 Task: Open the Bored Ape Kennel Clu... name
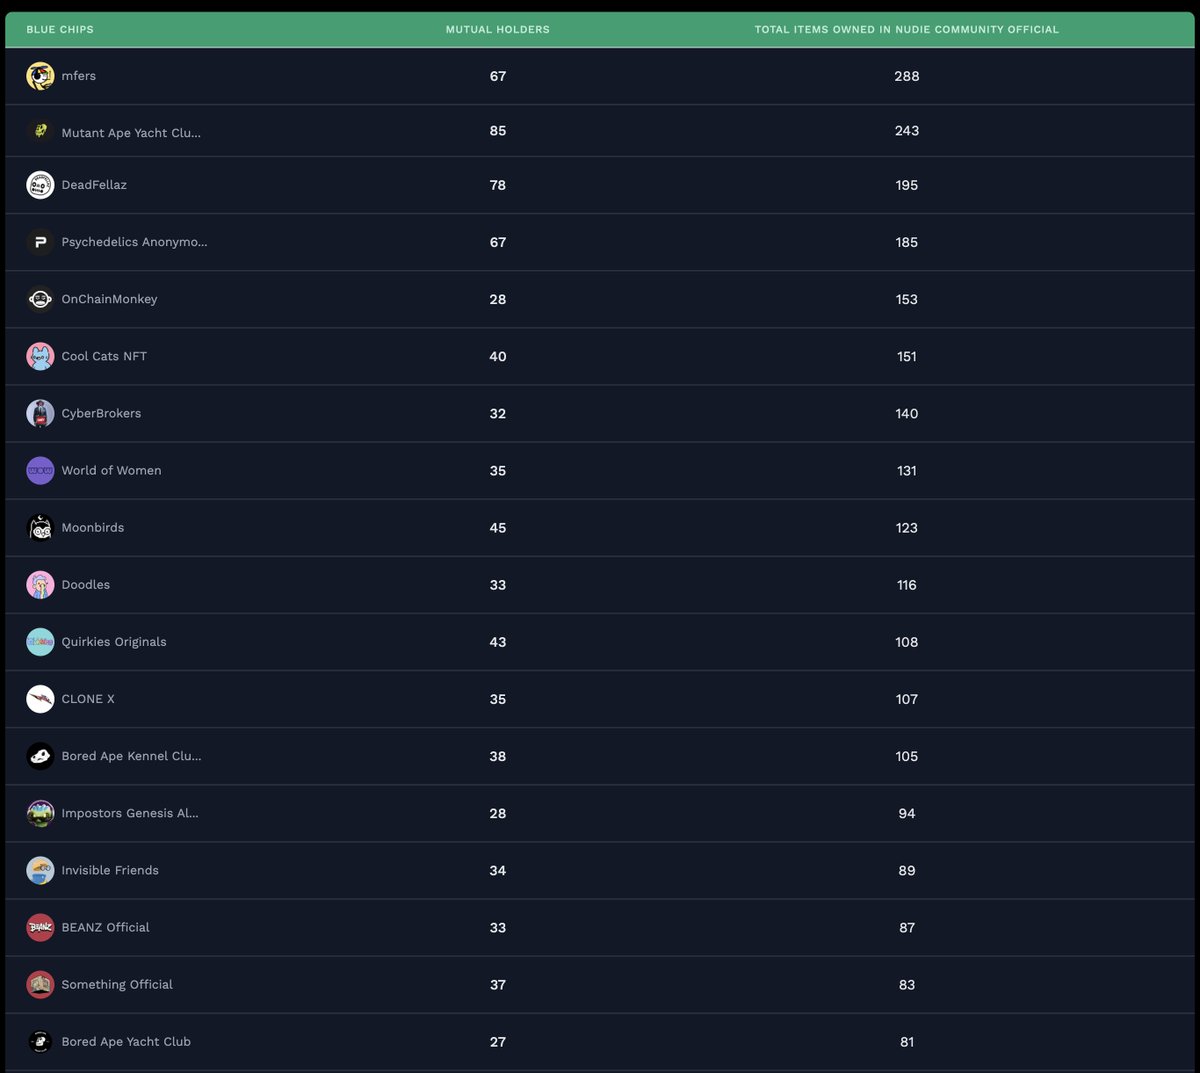click(131, 756)
